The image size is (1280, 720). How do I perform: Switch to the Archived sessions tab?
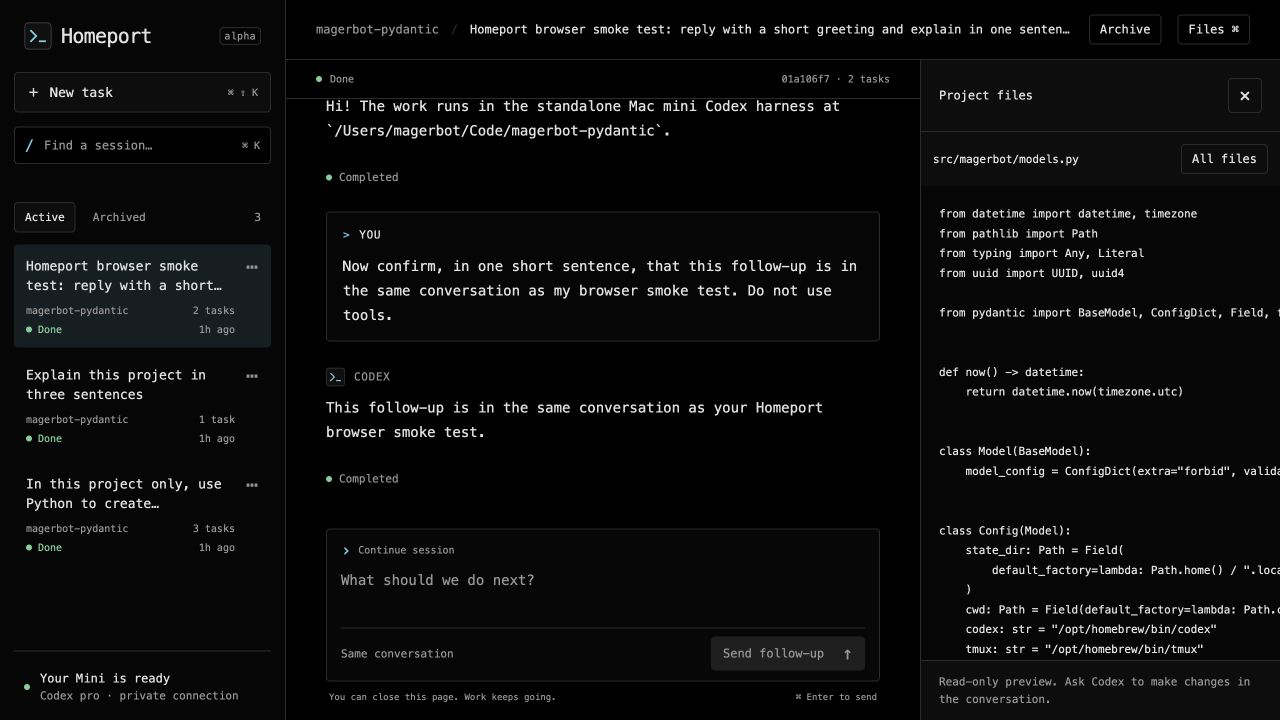tap(119, 217)
